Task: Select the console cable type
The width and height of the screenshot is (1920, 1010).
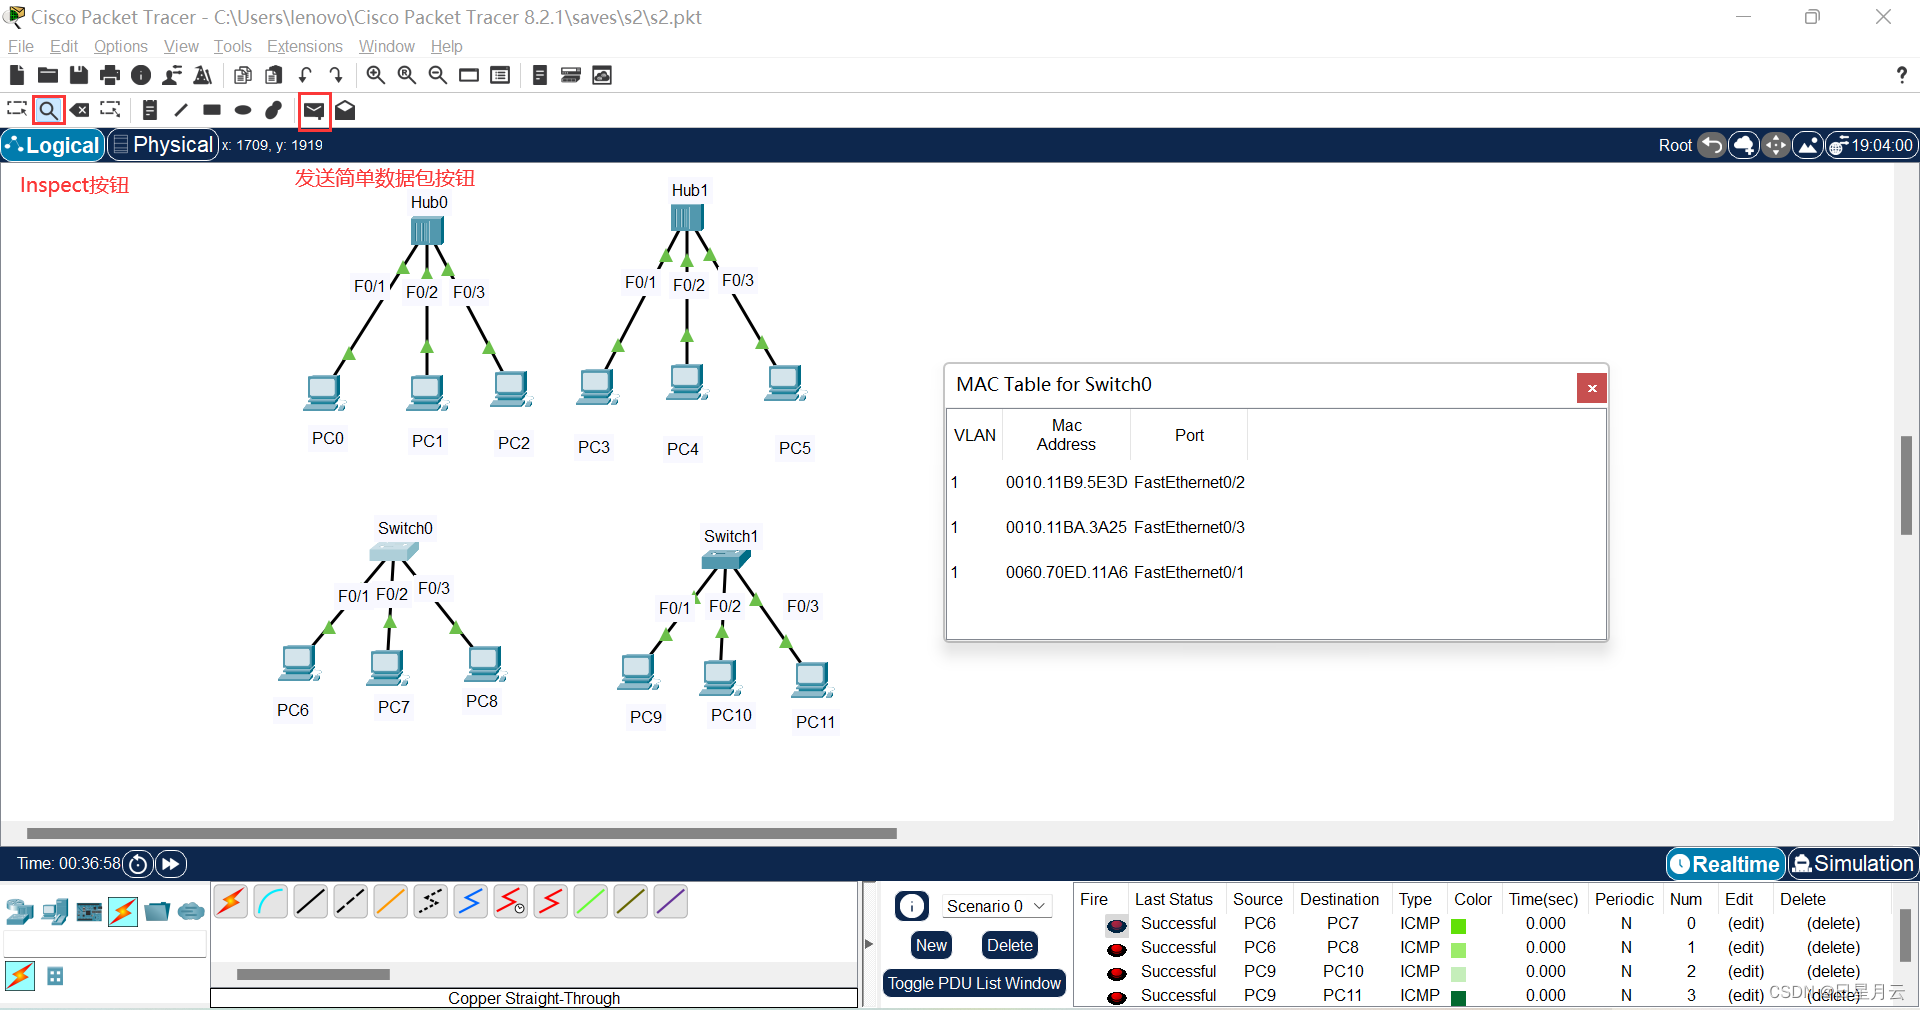Action: point(271,902)
